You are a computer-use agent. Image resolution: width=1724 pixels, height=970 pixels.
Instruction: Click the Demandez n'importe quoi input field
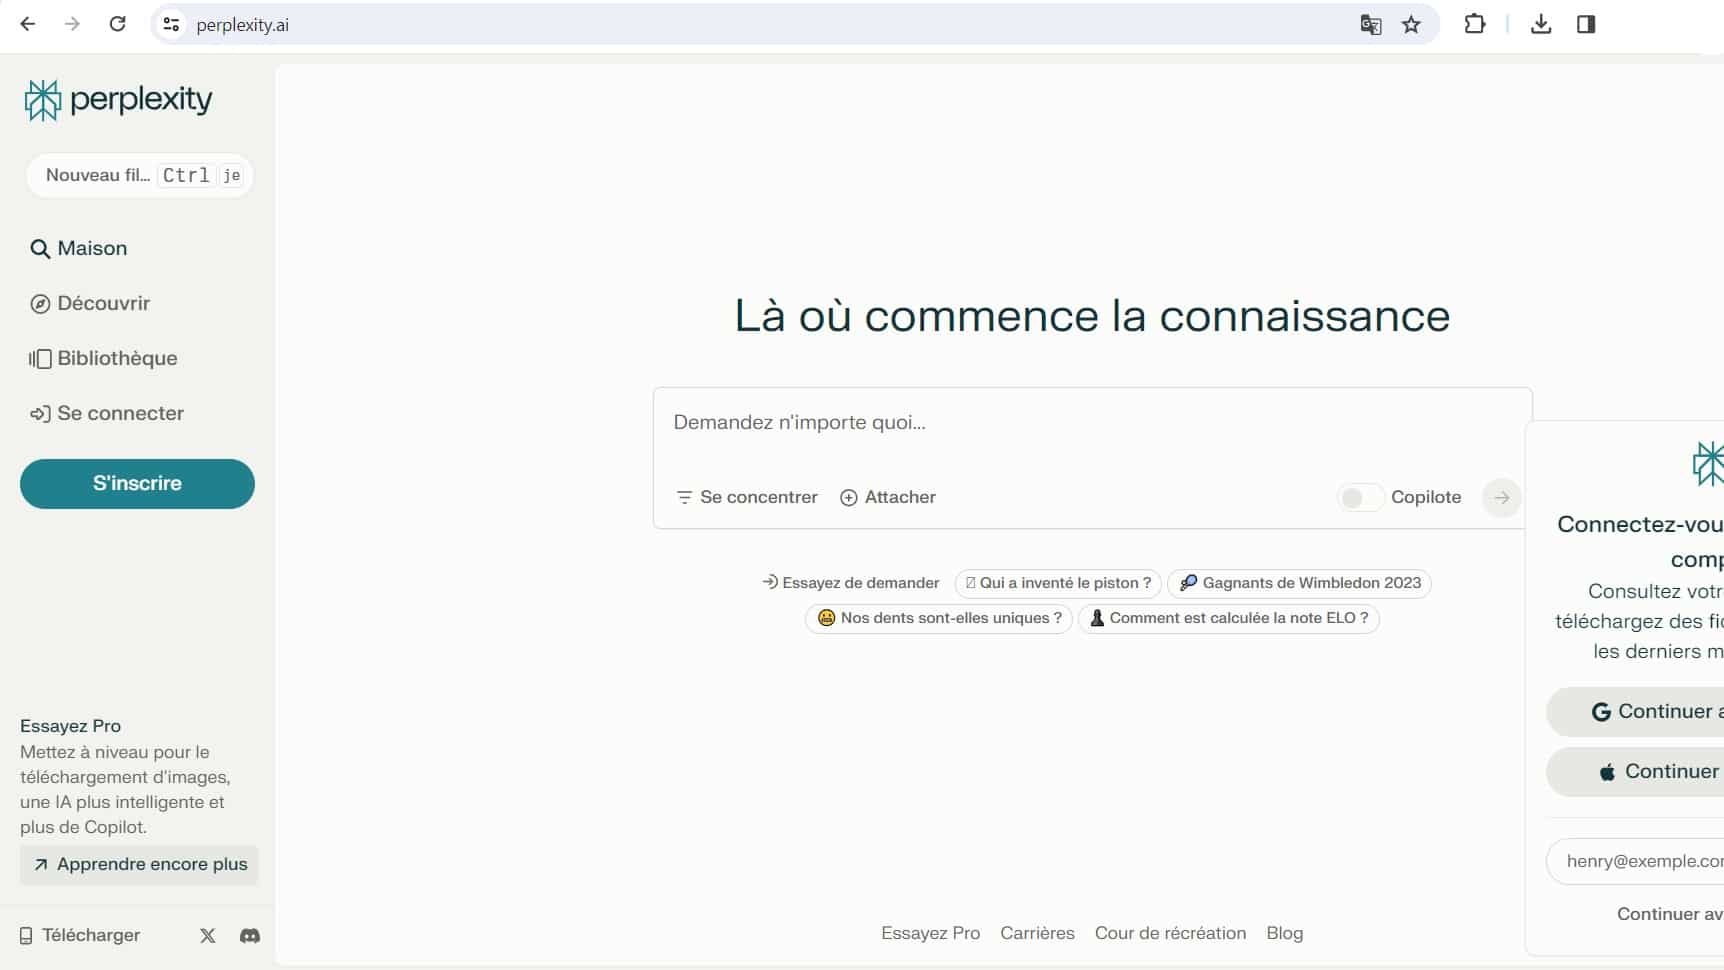click(1090, 423)
